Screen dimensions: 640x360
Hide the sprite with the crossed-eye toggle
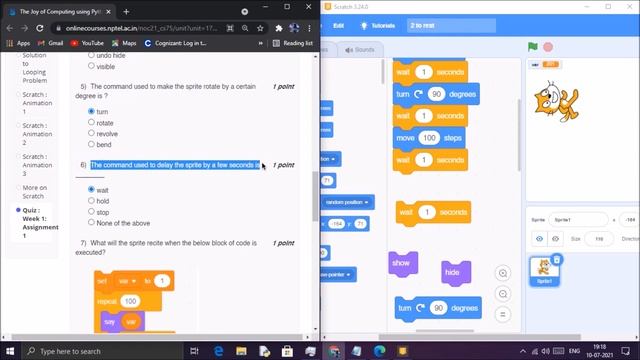point(556,239)
